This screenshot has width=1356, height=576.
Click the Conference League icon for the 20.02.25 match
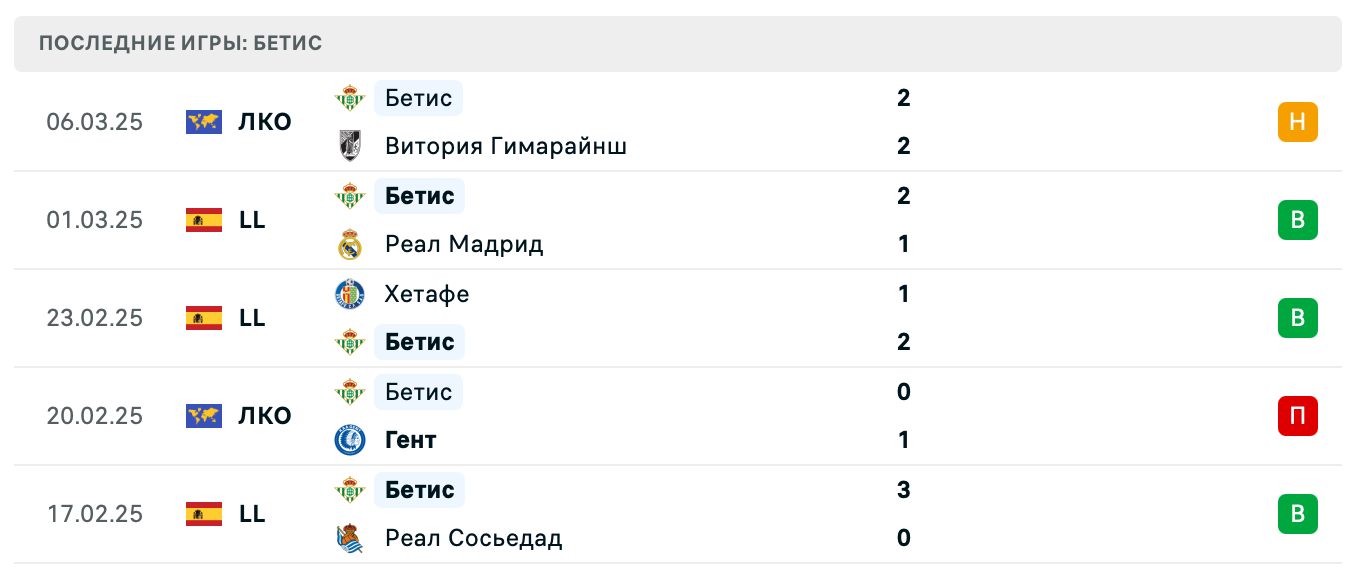pyautogui.click(x=204, y=416)
